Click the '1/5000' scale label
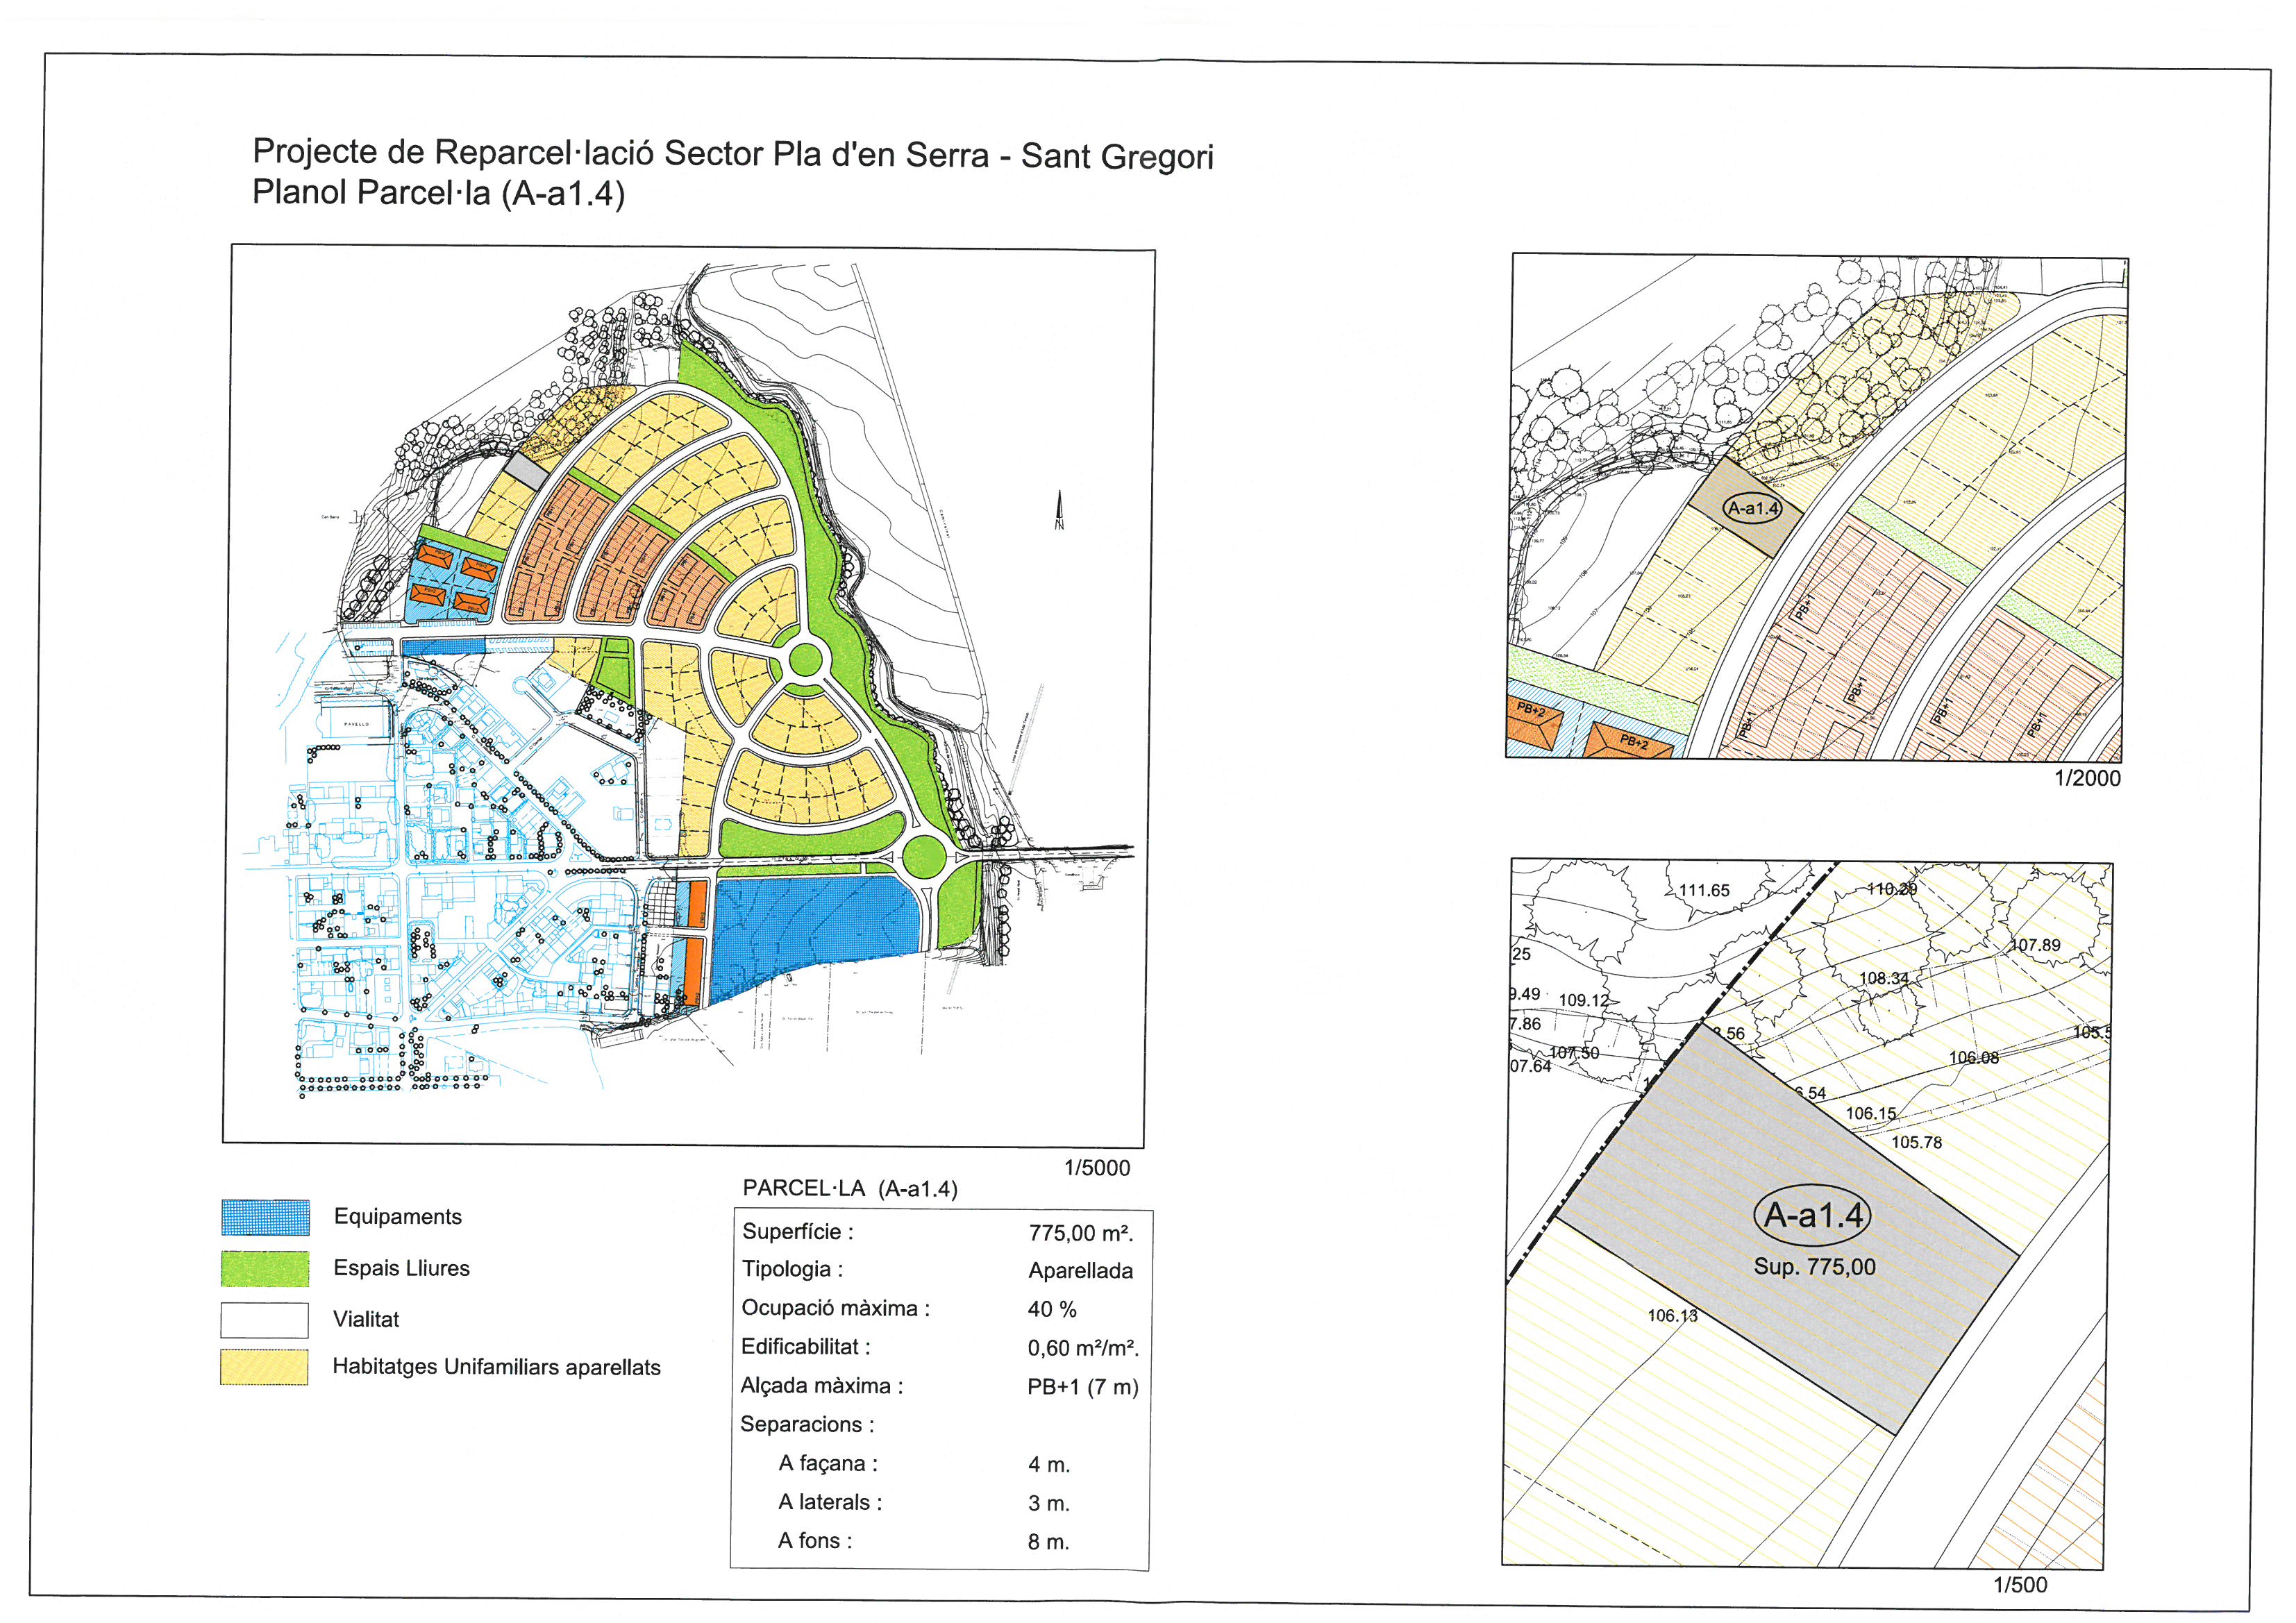 (x=1097, y=1168)
